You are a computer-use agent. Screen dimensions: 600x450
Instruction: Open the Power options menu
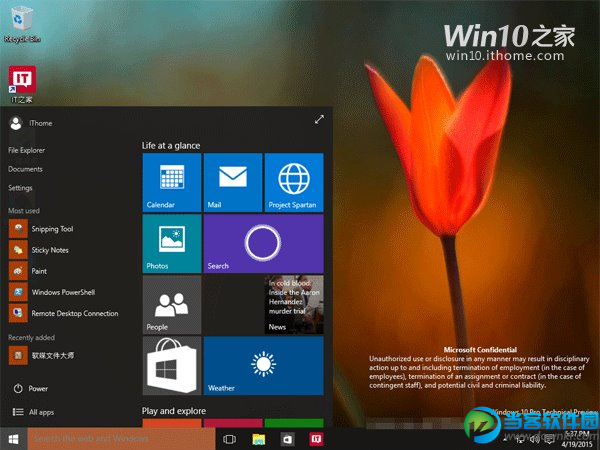click(38, 388)
